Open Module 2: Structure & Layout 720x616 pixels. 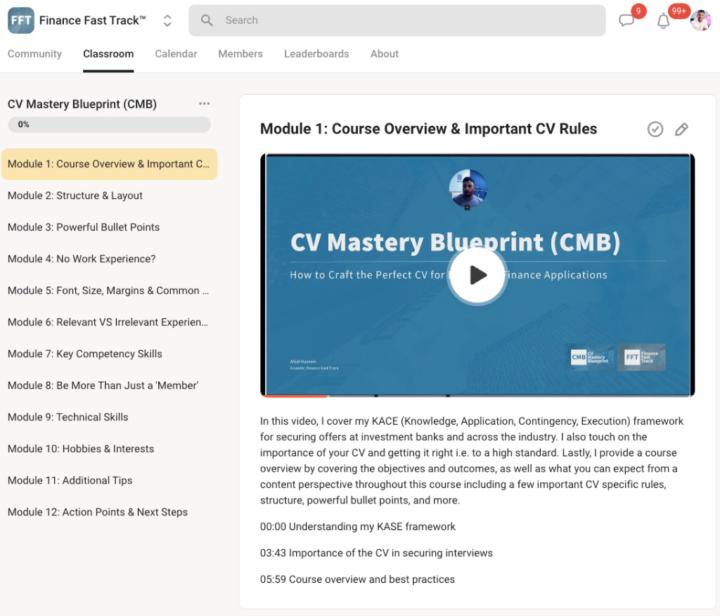pyautogui.click(x=109, y=196)
